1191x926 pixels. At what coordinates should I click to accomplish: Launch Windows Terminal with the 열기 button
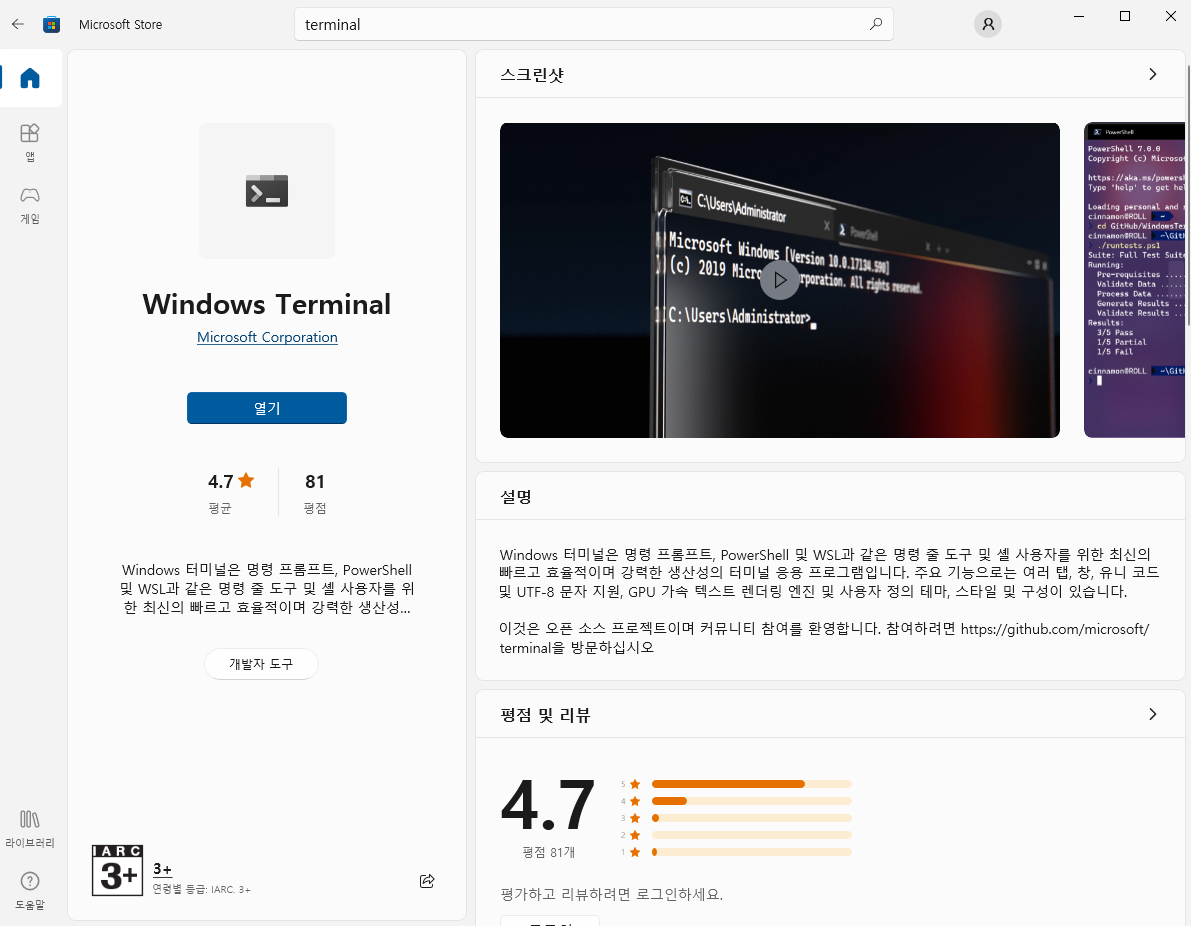(x=266, y=408)
